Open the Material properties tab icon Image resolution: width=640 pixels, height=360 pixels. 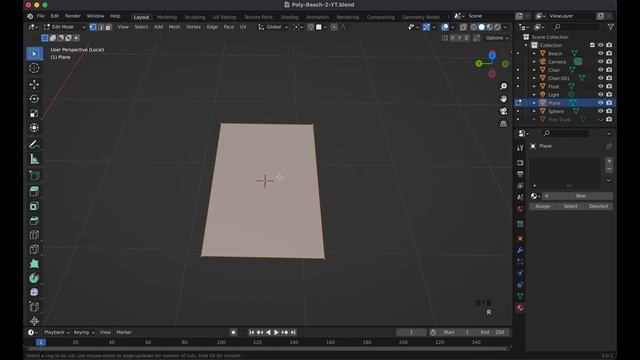(x=520, y=308)
